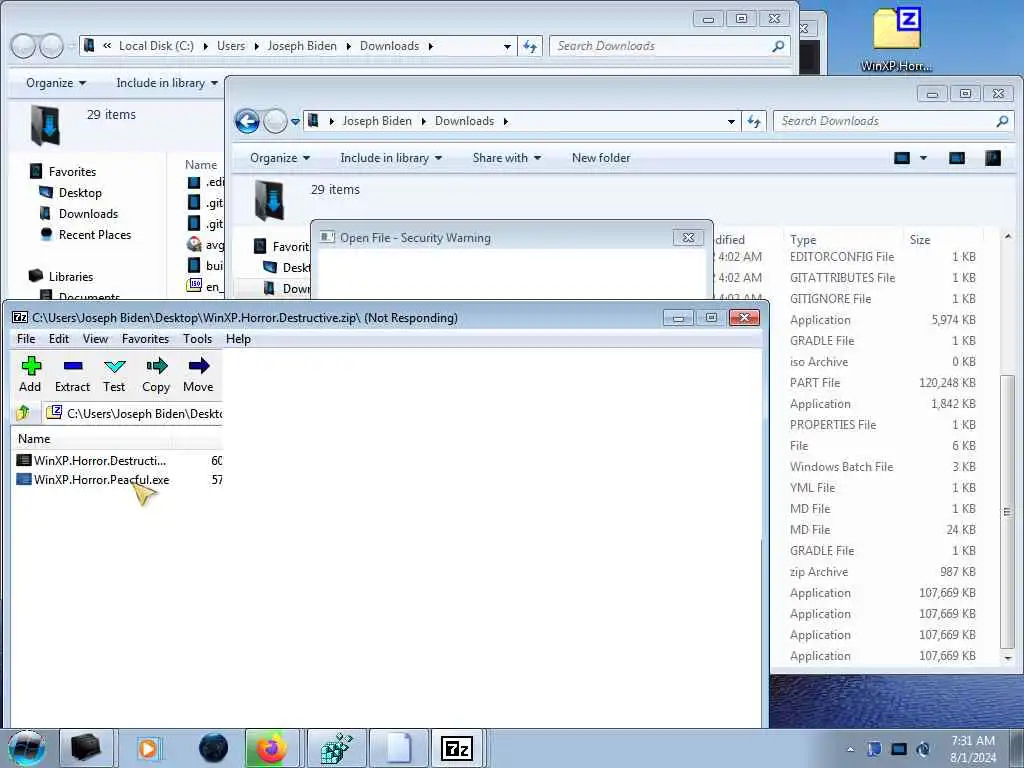Click the New folder button
1024x768 pixels.
(x=601, y=158)
